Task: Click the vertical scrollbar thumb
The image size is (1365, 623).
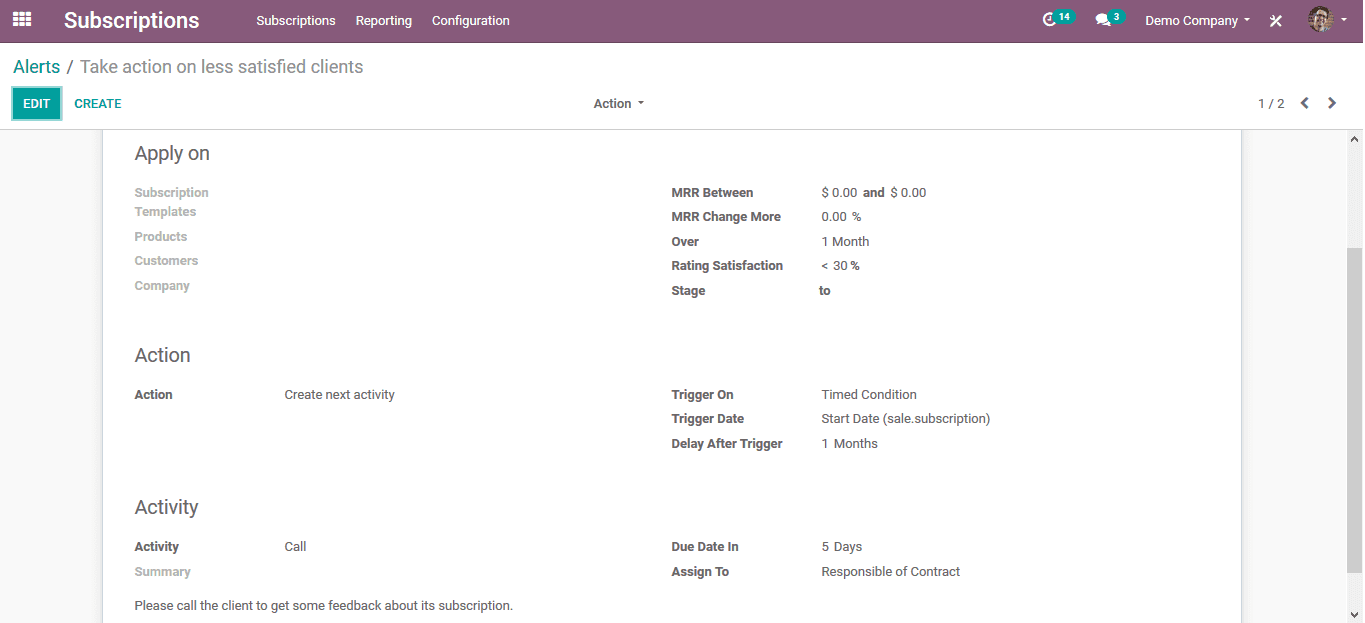Action: pyautogui.click(x=1355, y=412)
